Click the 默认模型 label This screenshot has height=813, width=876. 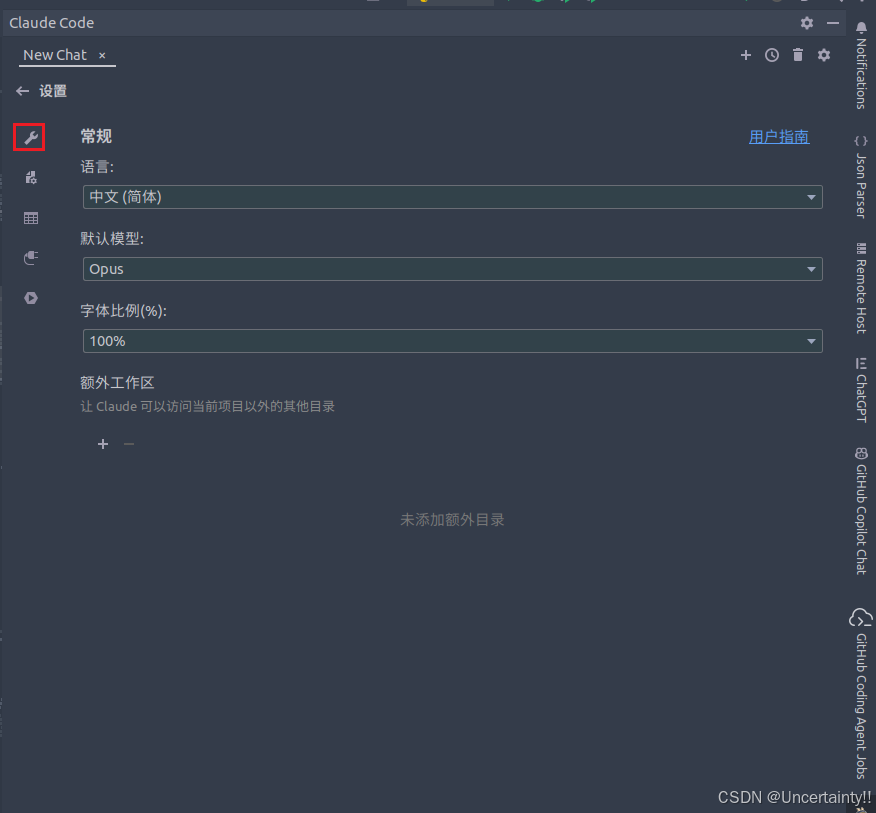point(112,239)
